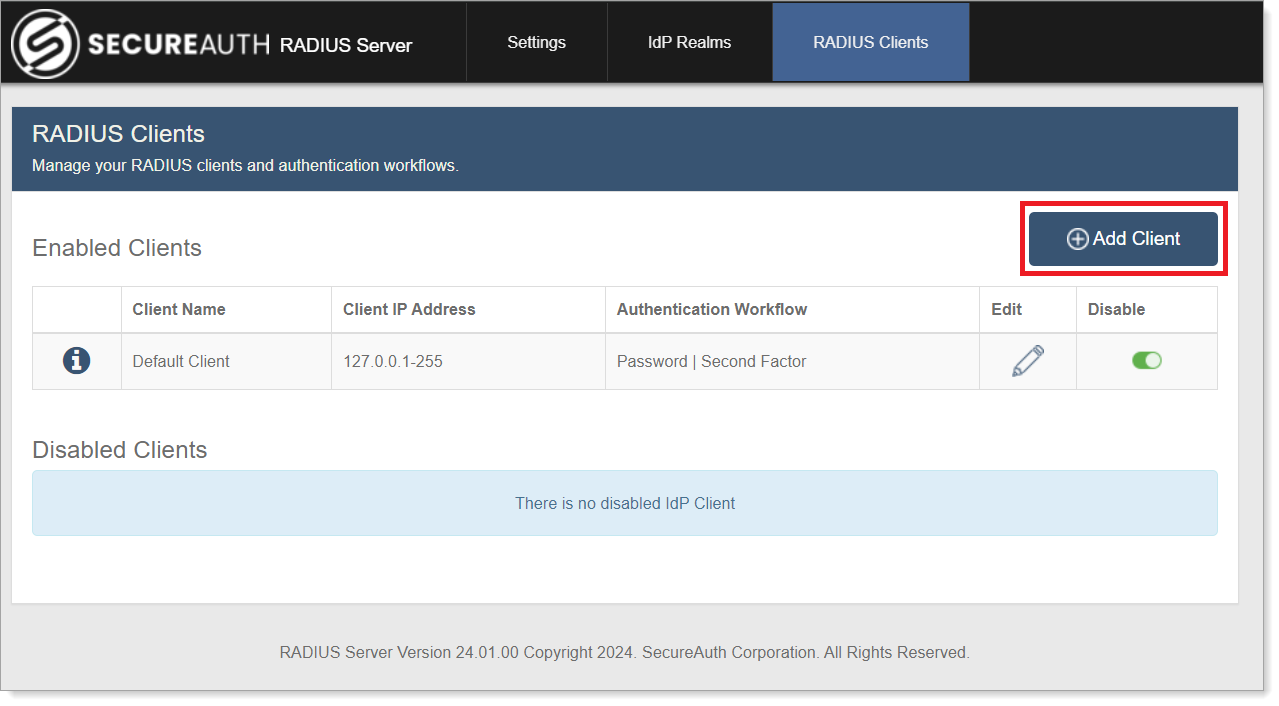Screen dimensions: 1279x706
Task: Select the edit pencil in the clients table
Action: [x=1026, y=360]
